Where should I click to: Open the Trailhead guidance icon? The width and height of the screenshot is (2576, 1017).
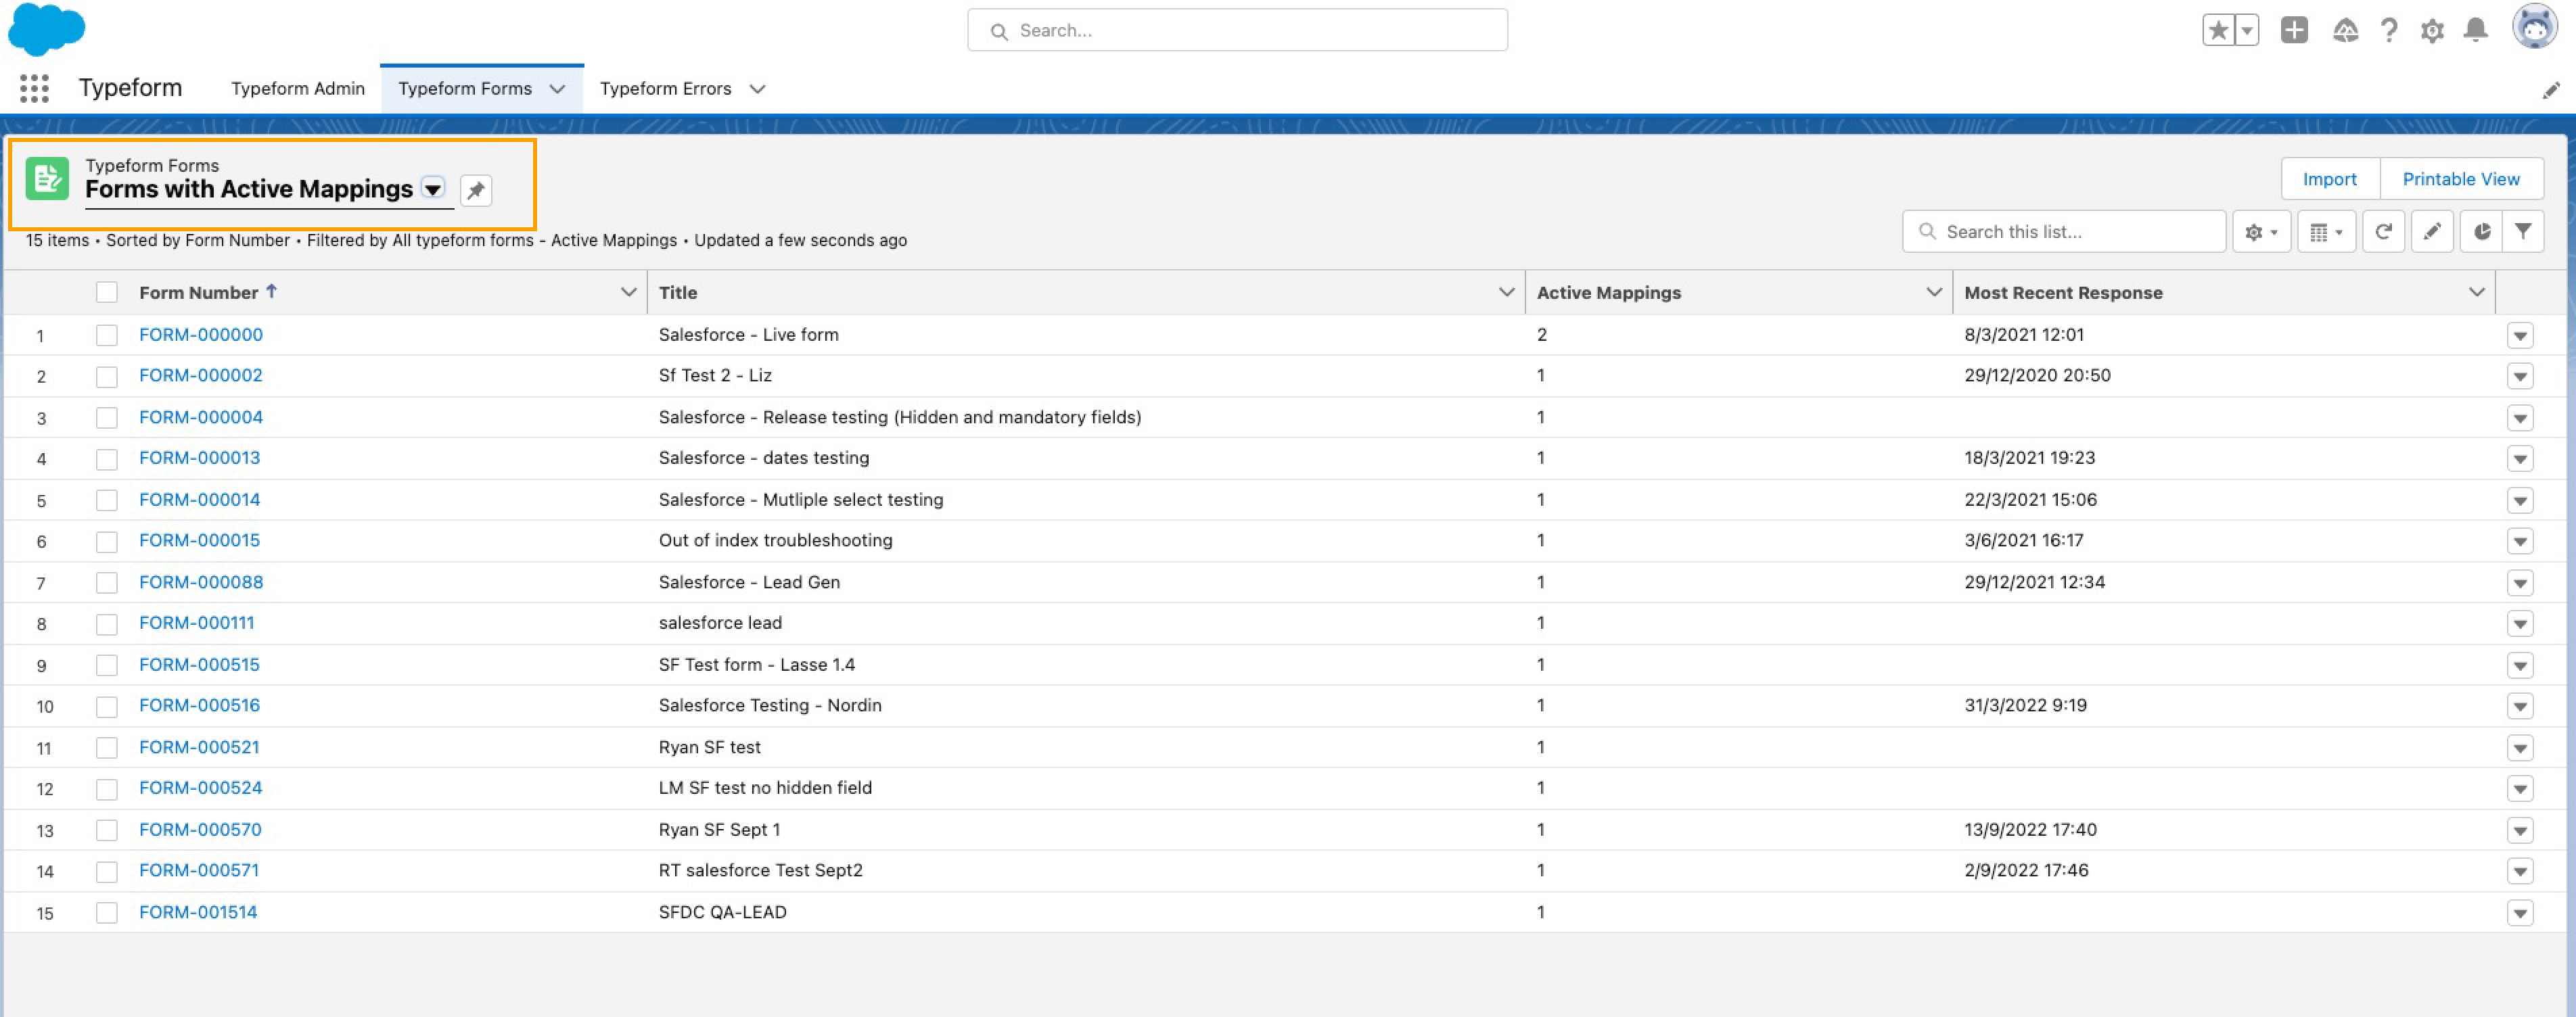[x=2345, y=30]
